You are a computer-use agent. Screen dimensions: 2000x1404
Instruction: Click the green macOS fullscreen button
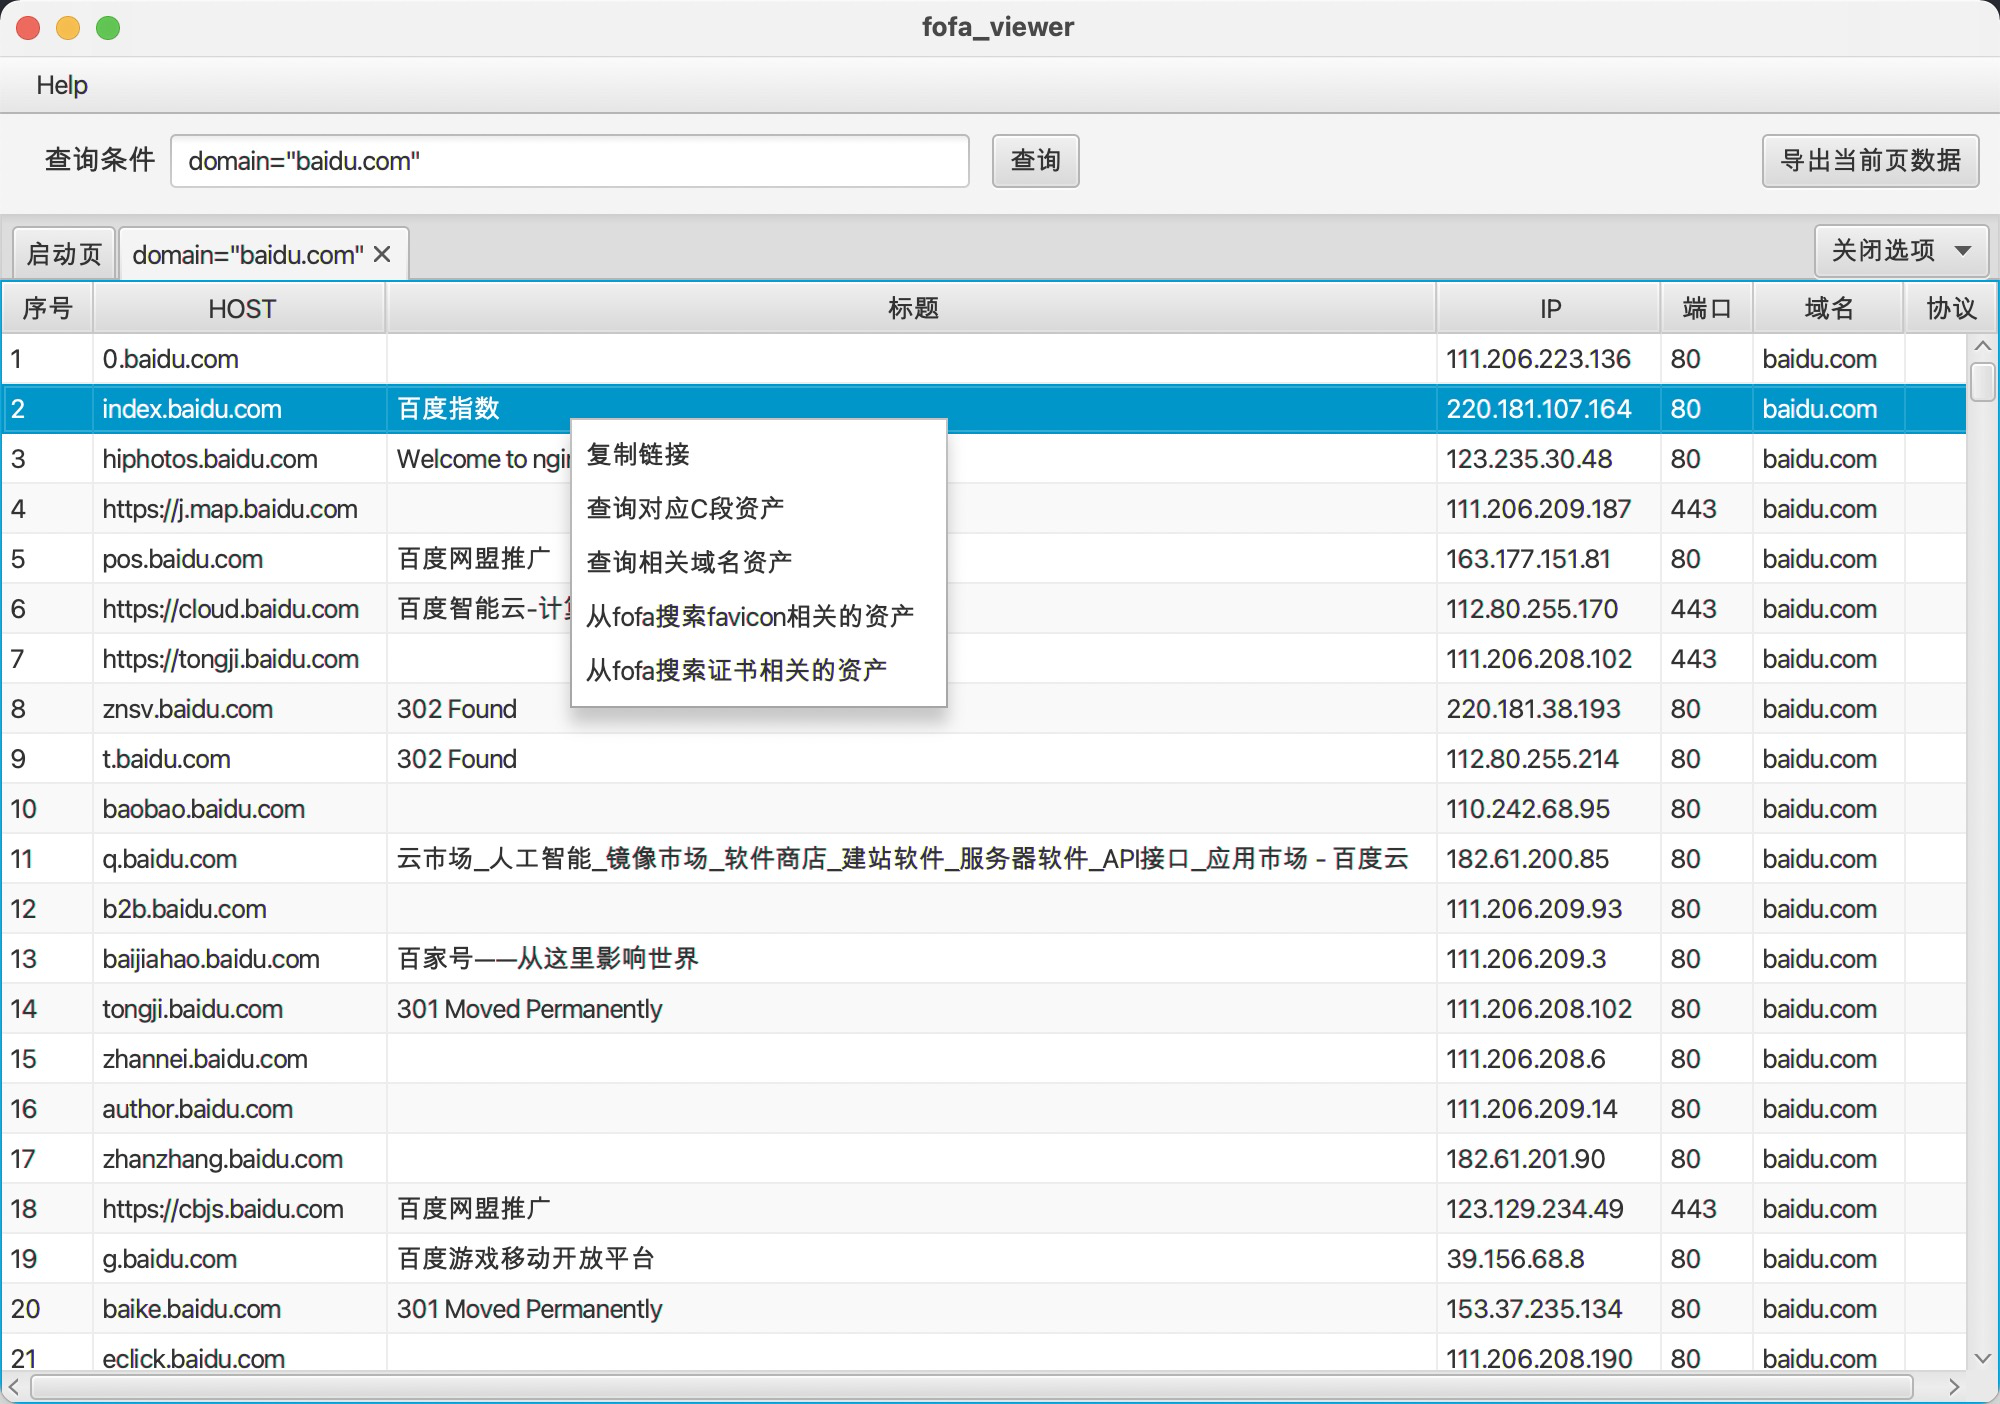tap(108, 28)
